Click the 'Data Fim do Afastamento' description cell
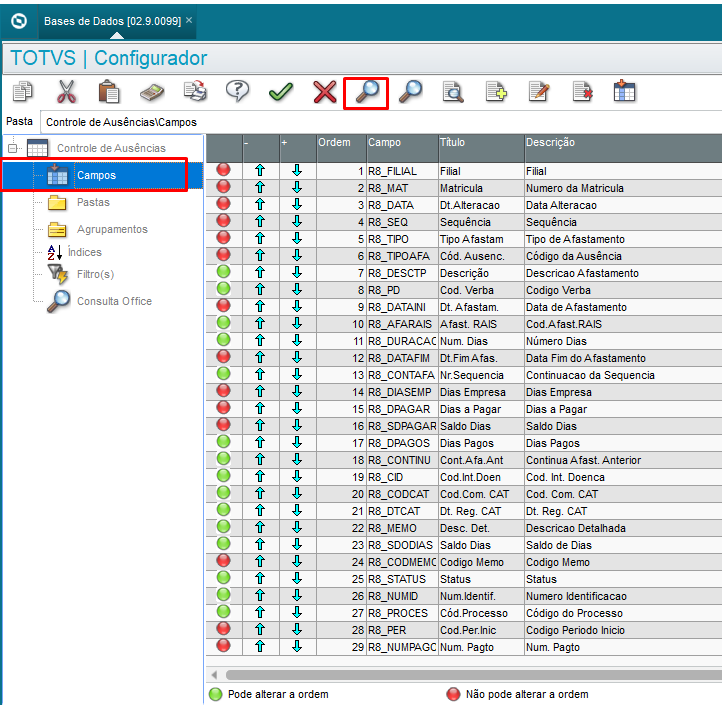The image size is (722, 705). [623, 358]
